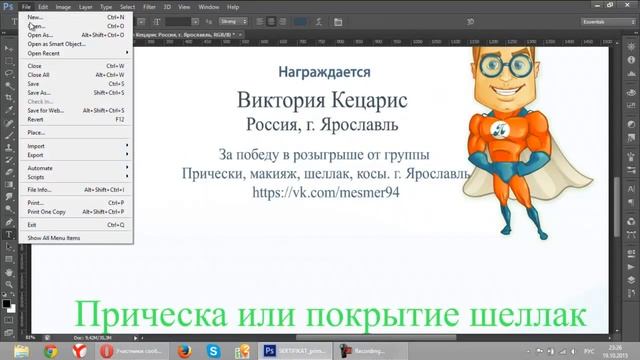Select the Pen tool
The image size is (640, 360).
pyautogui.click(x=9, y=222)
